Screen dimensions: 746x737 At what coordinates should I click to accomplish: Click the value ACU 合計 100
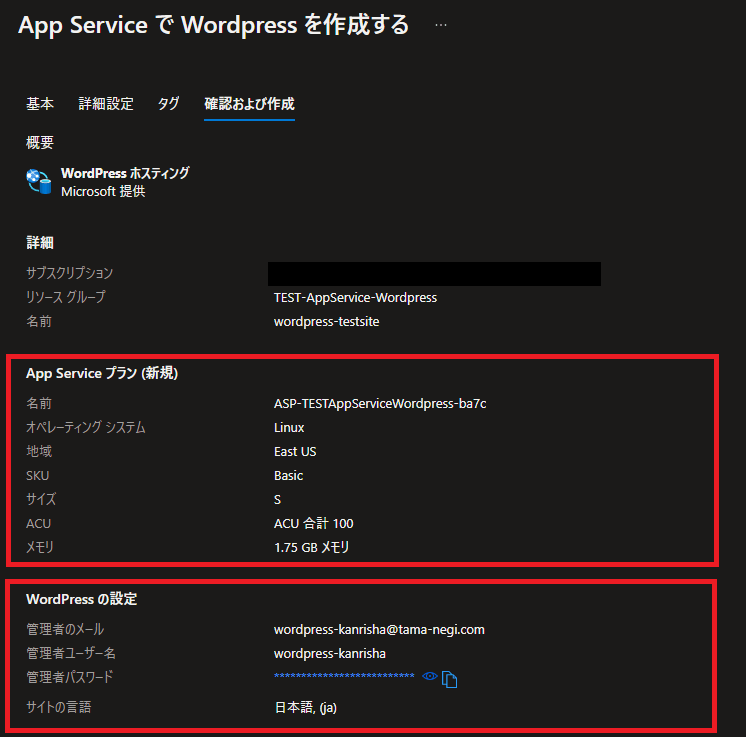[x=314, y=523]
